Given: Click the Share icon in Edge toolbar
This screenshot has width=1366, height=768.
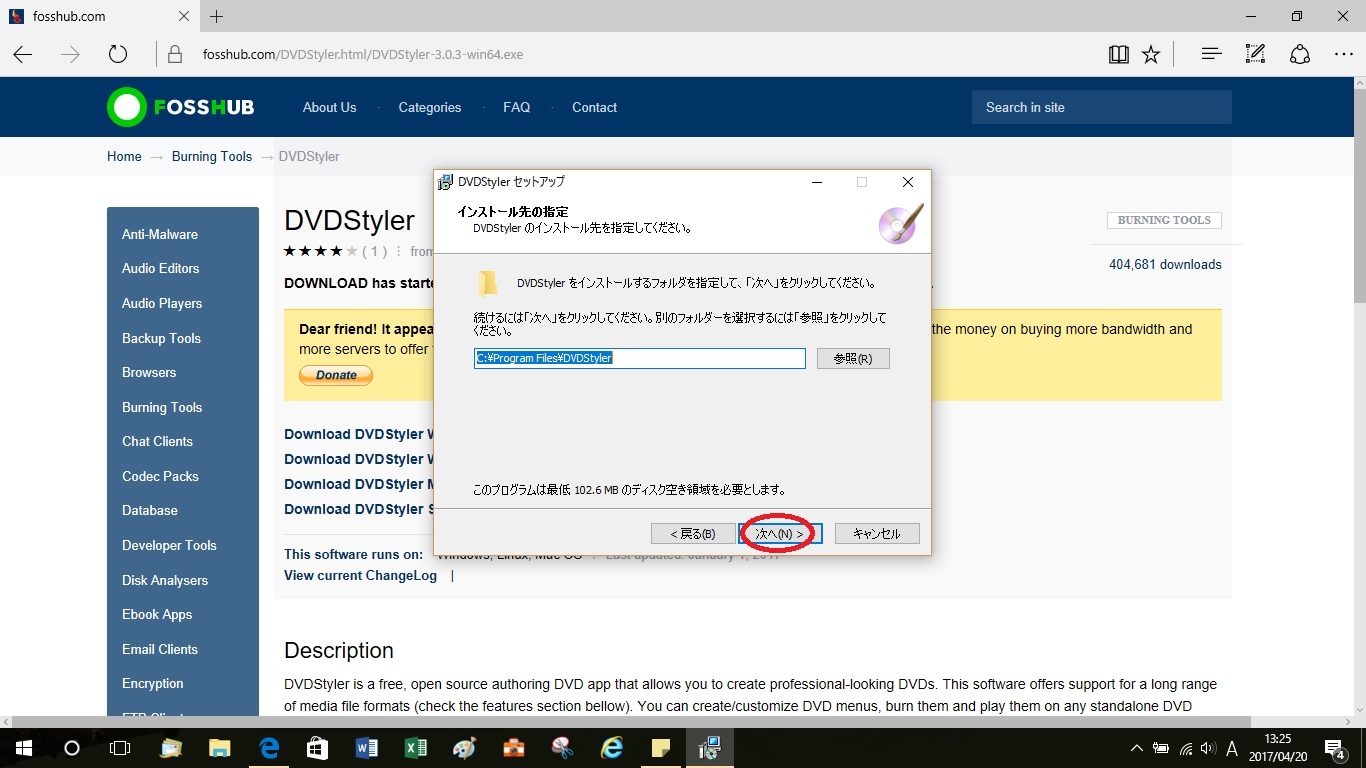Looking at the screenshot, I should click(x=1299, y=54).
